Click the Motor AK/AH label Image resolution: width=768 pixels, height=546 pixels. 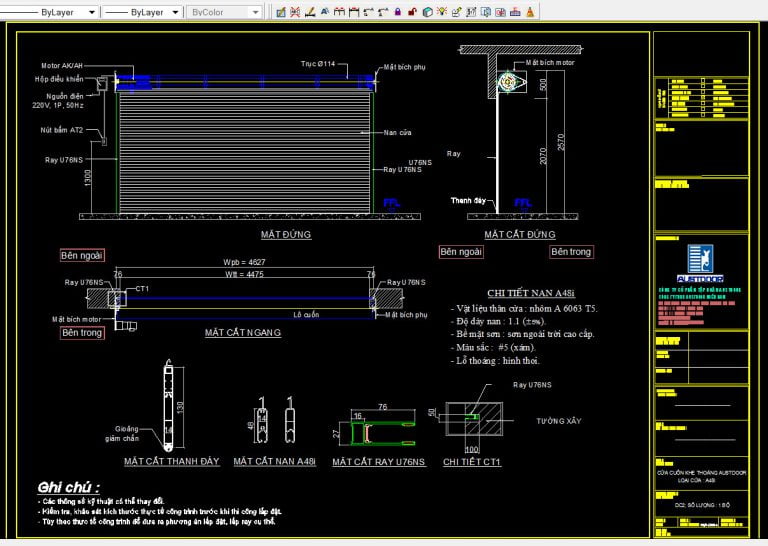pos(62,66)
